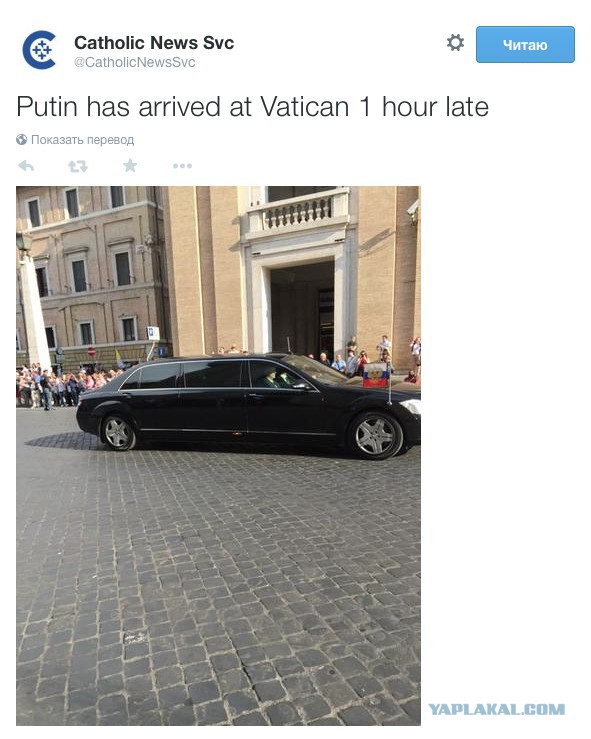Image resolution: width=591 pixels, height=739 pixels.
Task: Toggle the Читаю following button
Action: [x=525, y=44]
